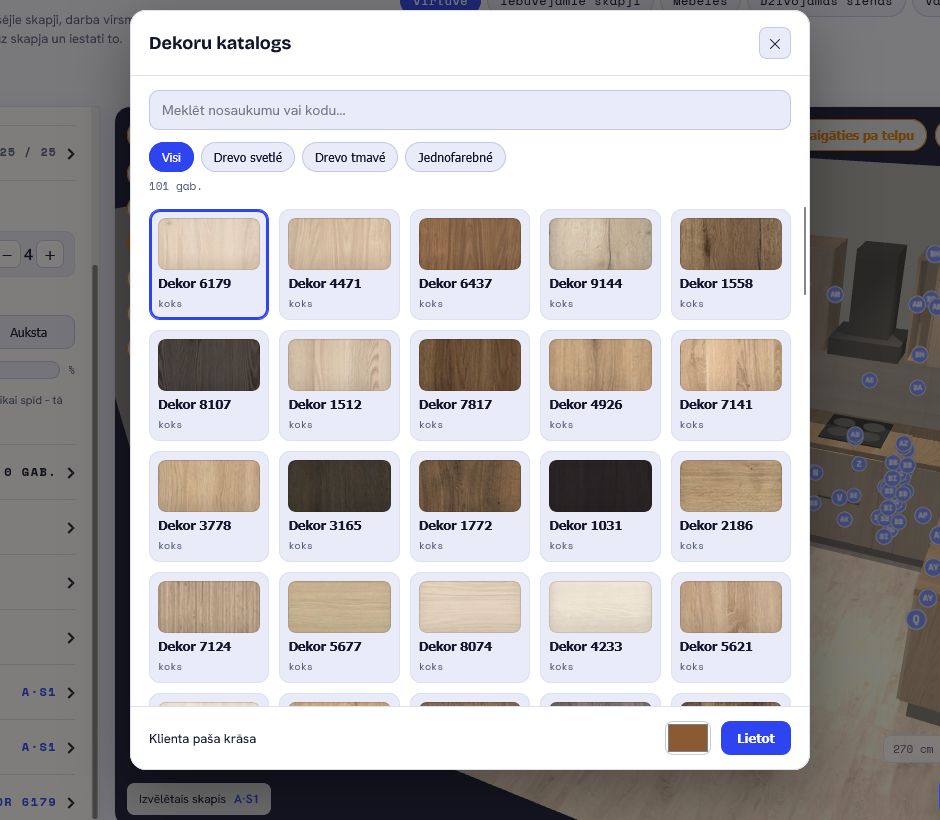Expand the 6179 decor row chevron
The height and width of the screenshot is (820, 940).
(x=71, y=803)
